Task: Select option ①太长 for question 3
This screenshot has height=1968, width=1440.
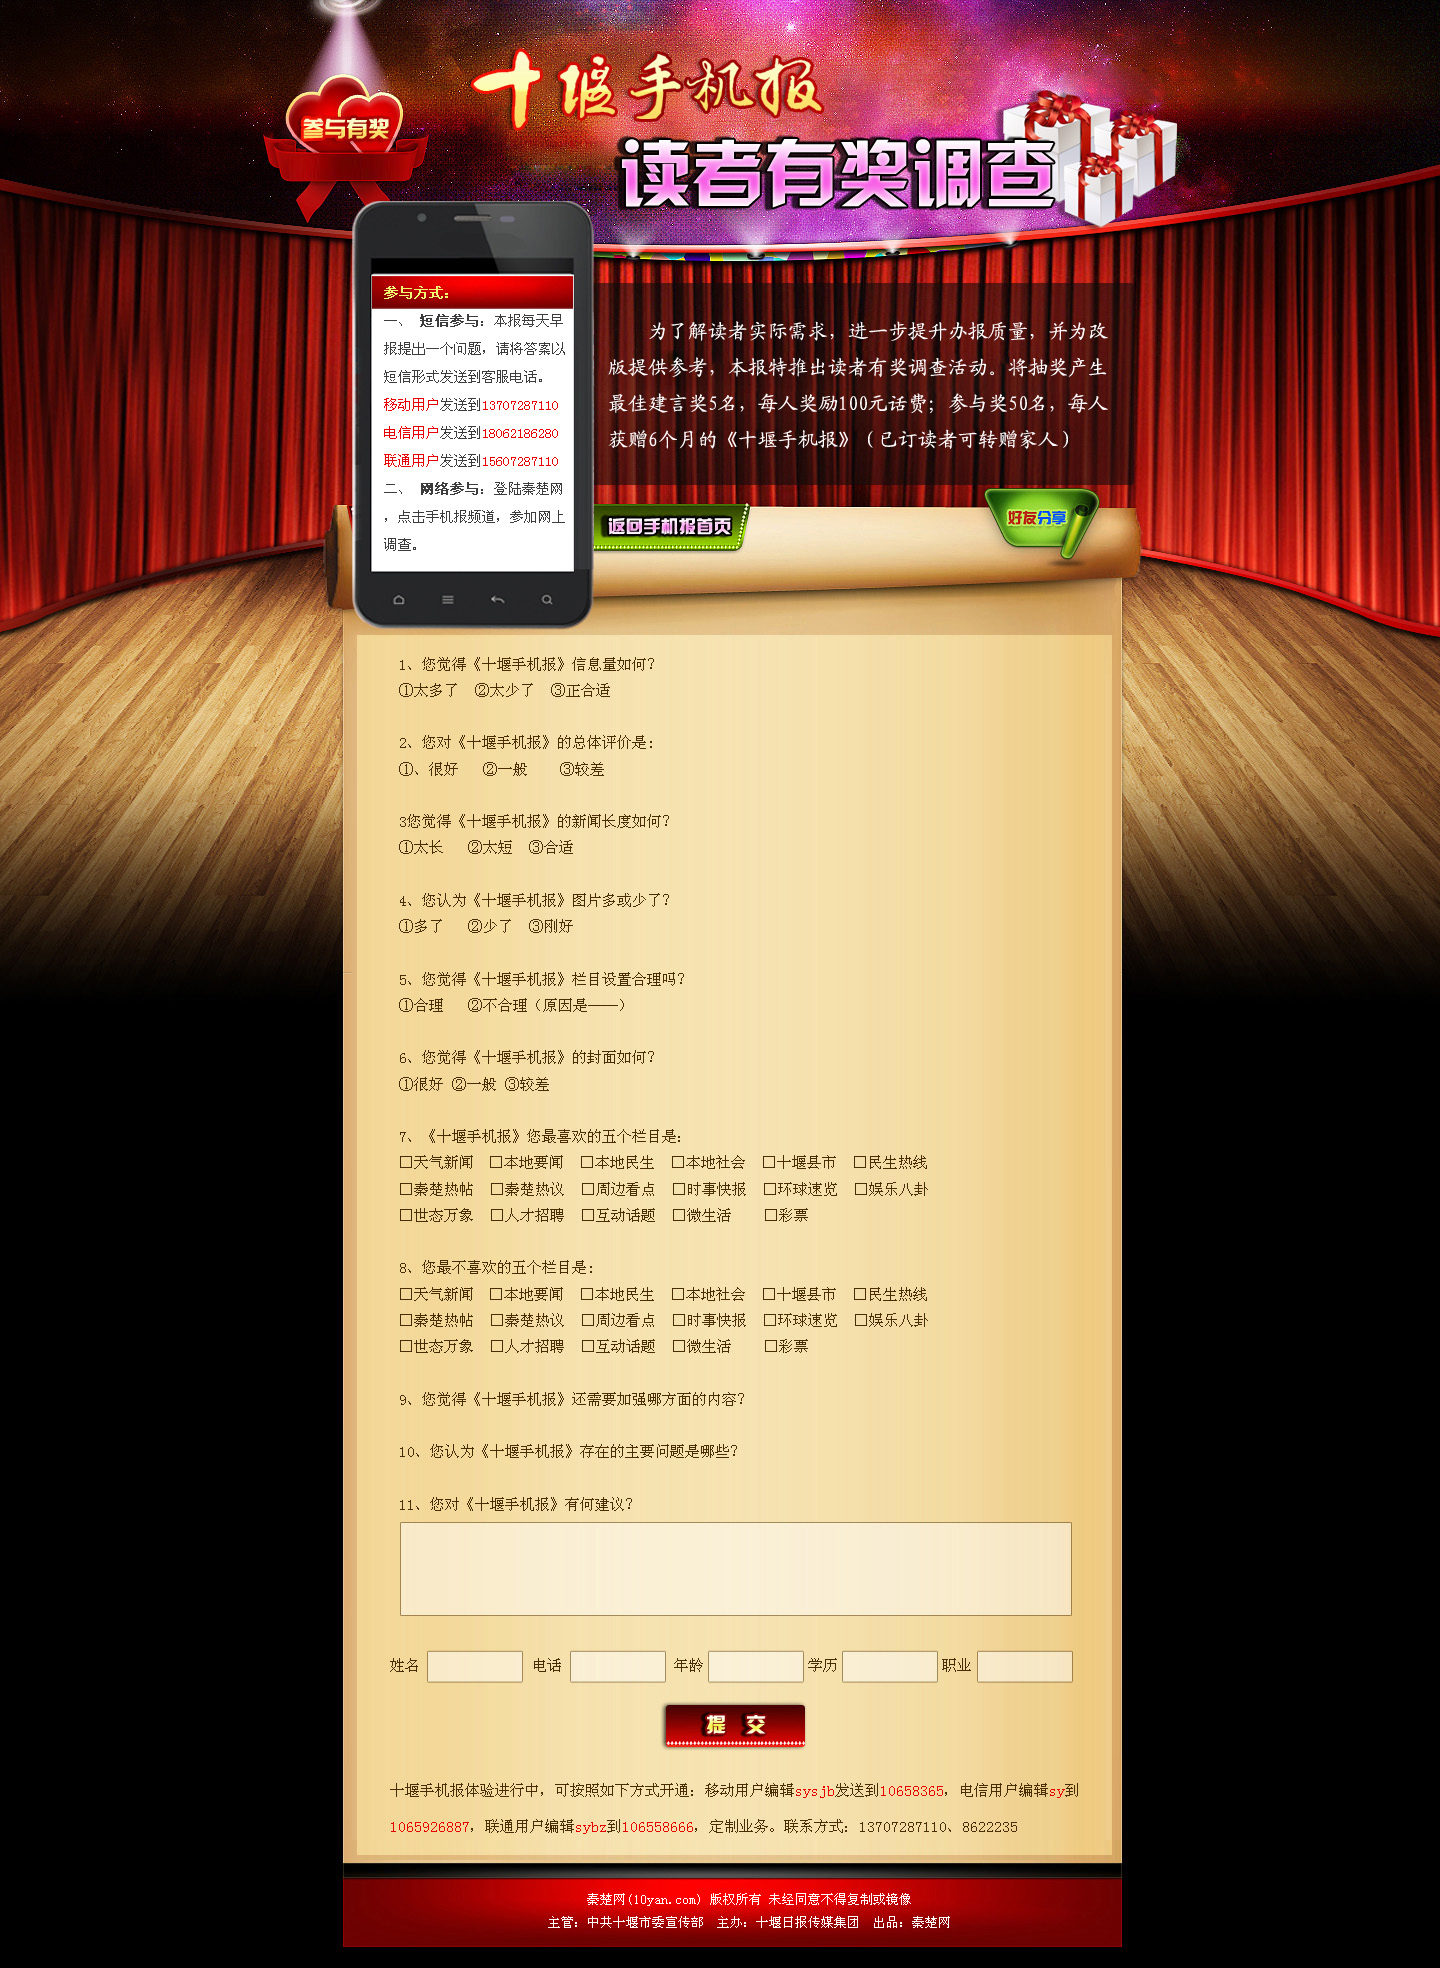Action: click(421, 847)
